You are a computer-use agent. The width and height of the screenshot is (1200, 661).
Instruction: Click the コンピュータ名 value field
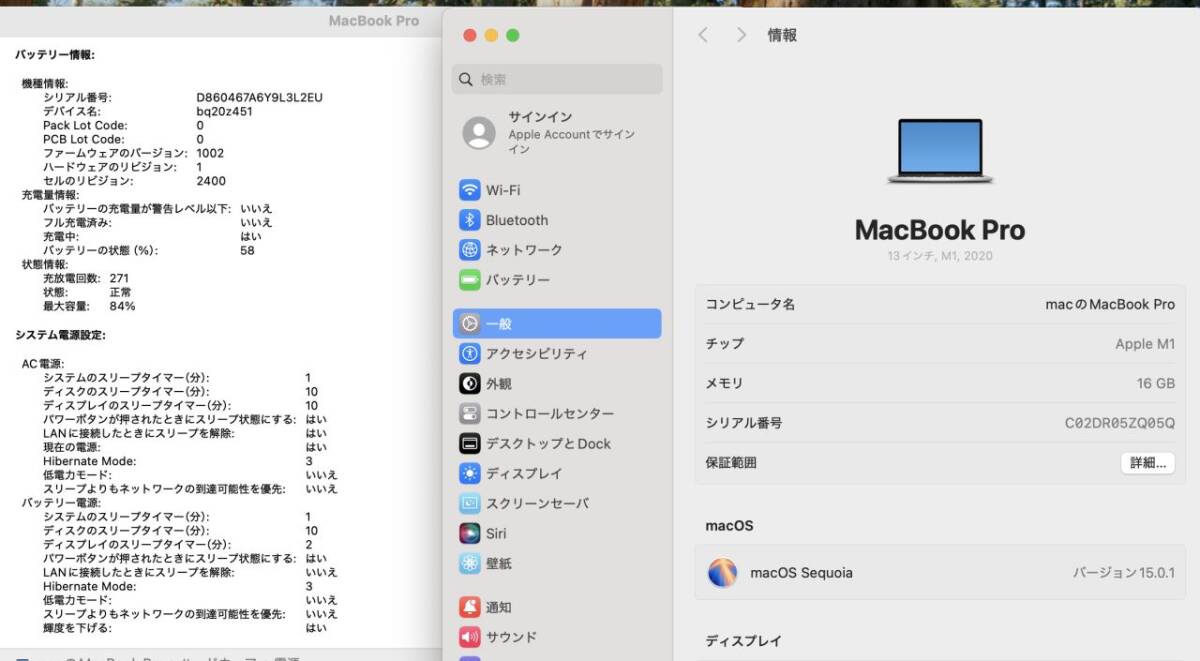pyautogui.click(x=1110, y=304)
